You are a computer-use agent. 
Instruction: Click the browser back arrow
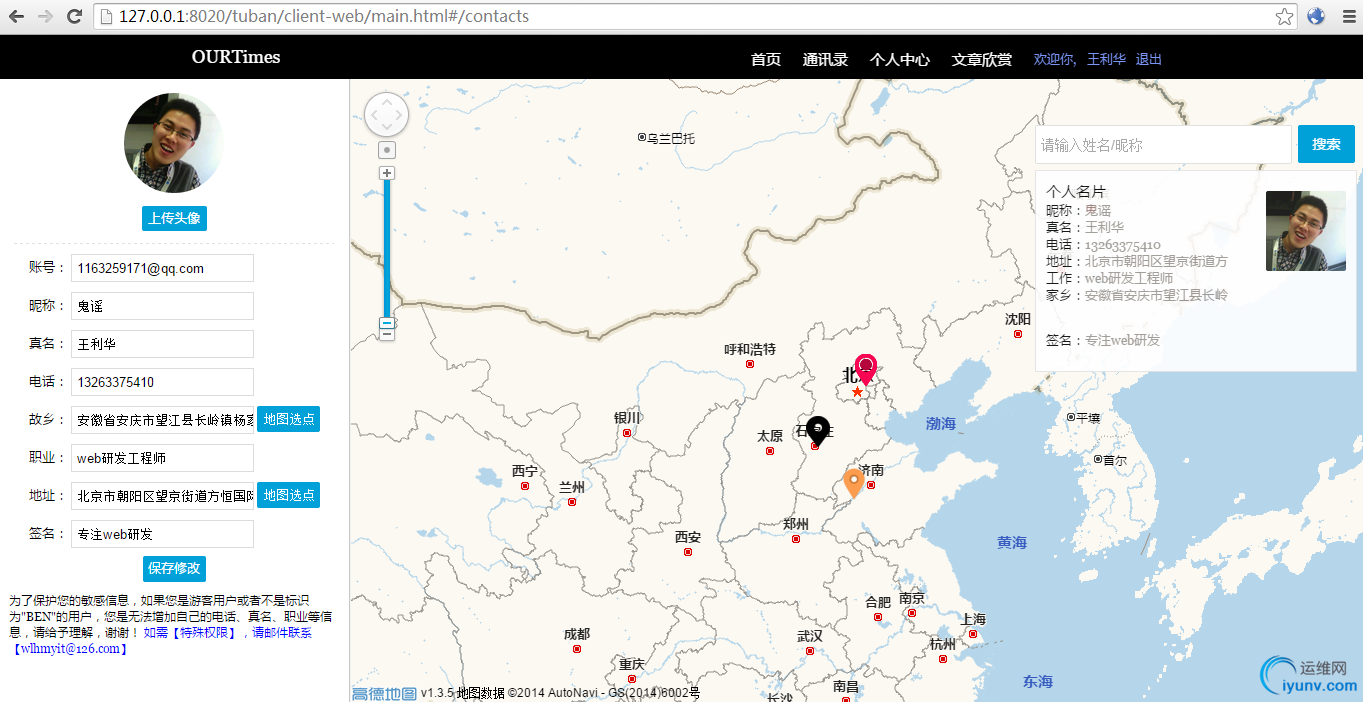[16, 16]
